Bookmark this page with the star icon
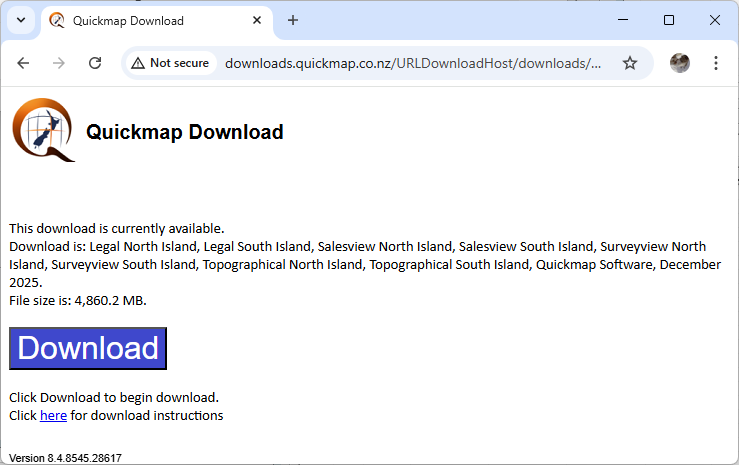Viewport: 739px width, 465px height. [x=630, y=63]
